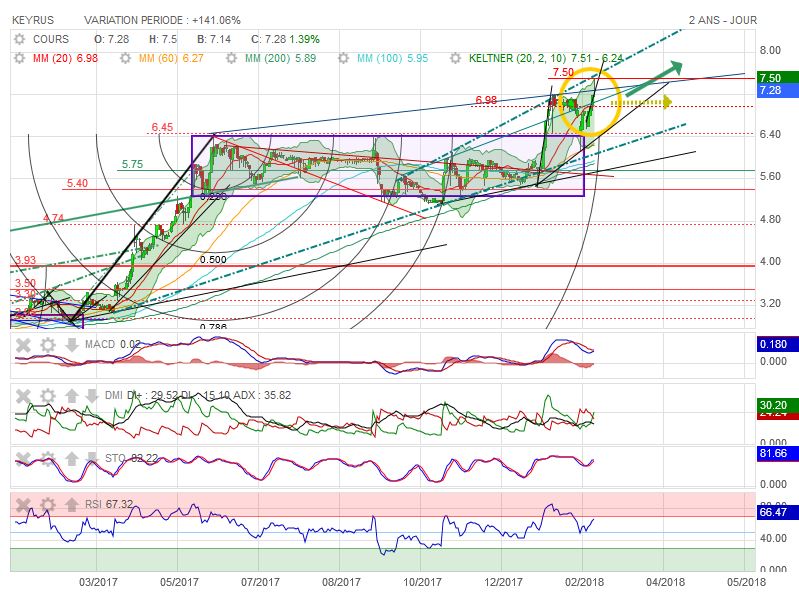Click the 6.45 resistance level label
Viewport: 799px width, 596px height.
point(162,127)
